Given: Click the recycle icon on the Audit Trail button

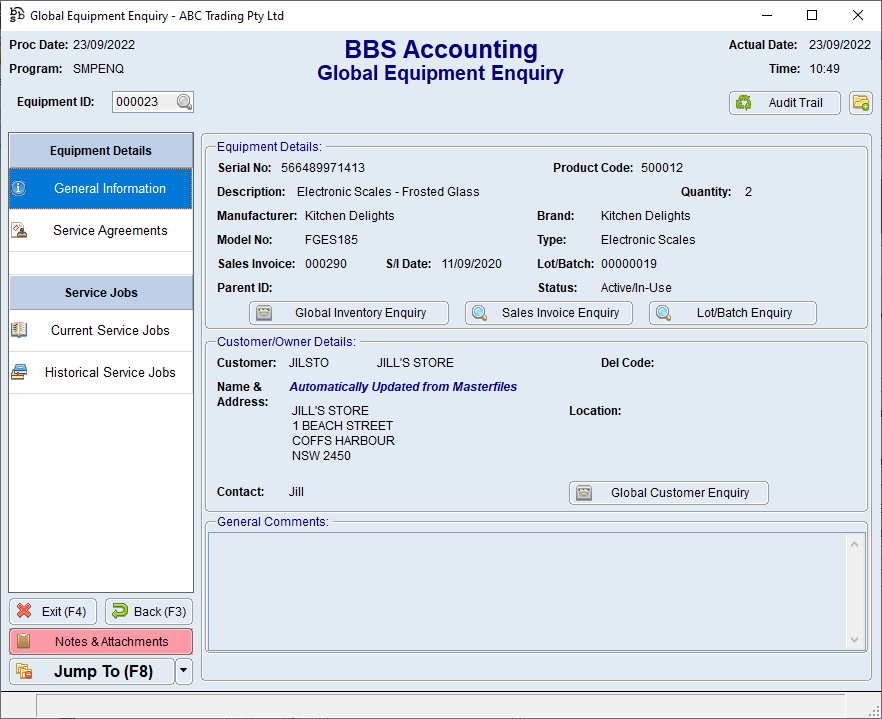Looking at the screenshot, I should tap(743, 102).
